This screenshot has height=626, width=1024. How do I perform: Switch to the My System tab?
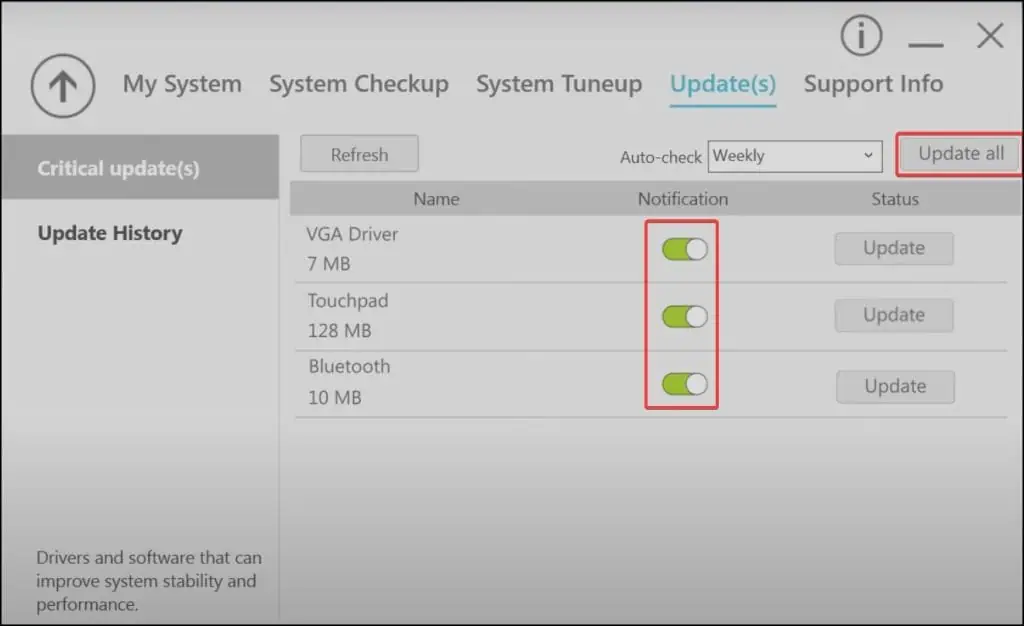[x=182, y=84]
